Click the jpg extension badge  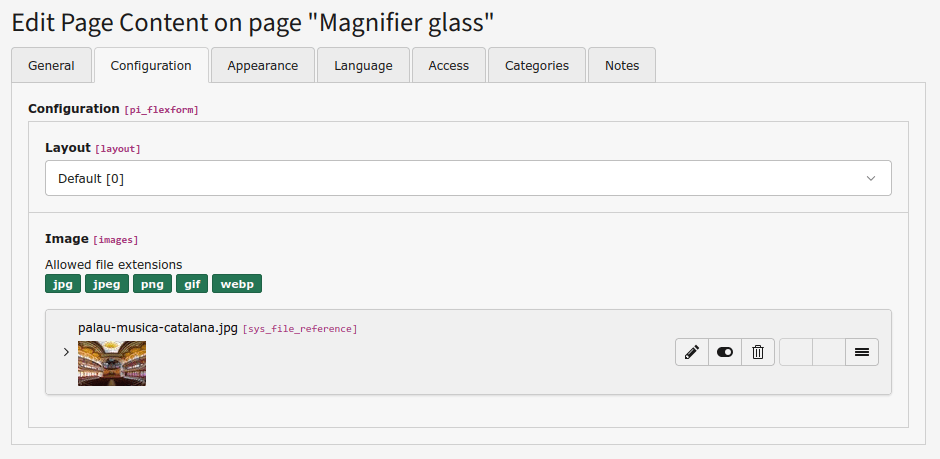(x=62, y=284)
